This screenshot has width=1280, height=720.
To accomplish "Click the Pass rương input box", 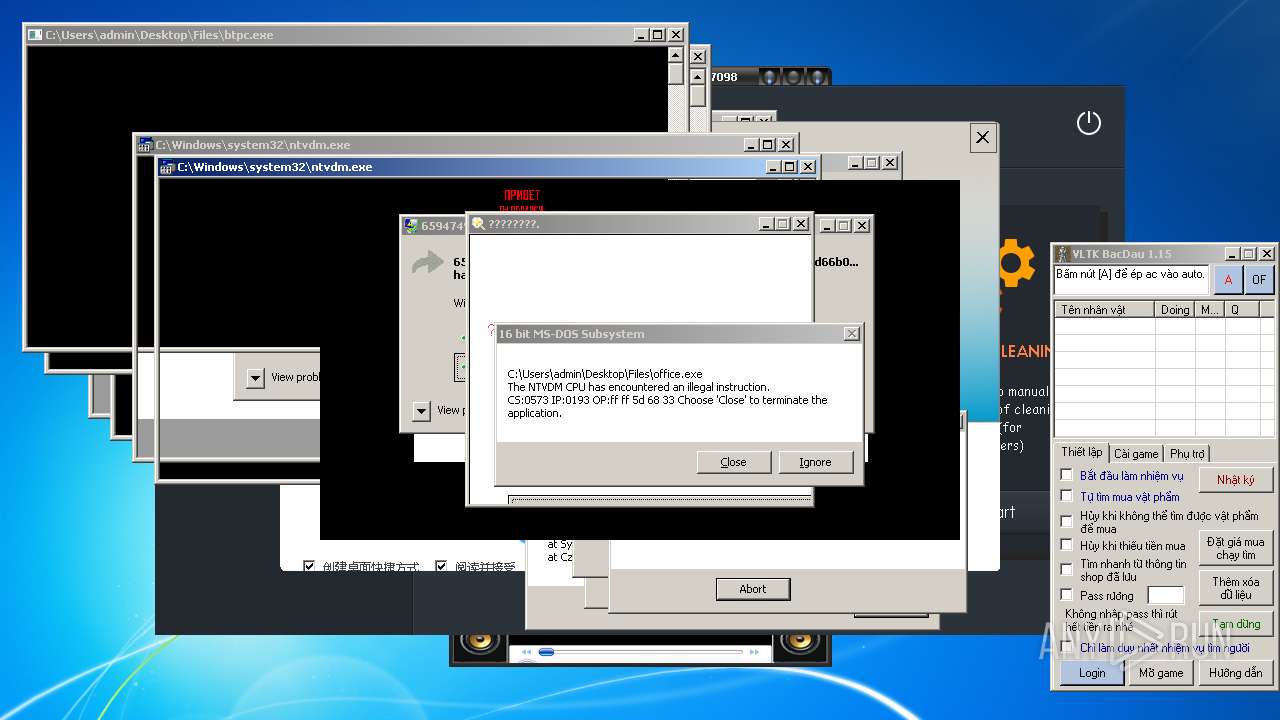I will point(1165,596).
